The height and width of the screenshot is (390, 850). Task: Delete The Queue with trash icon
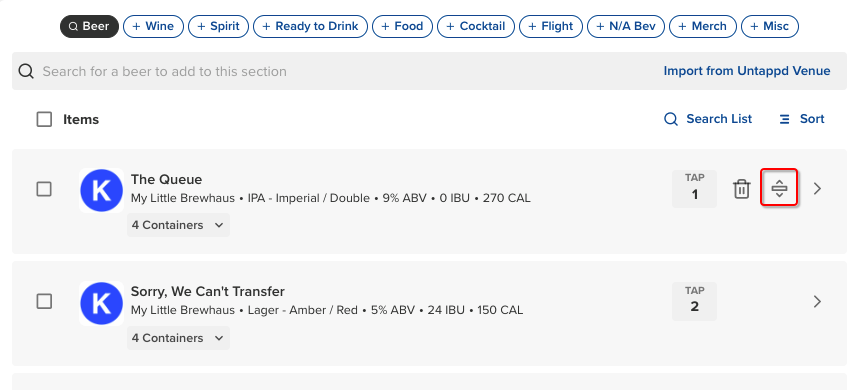tap(742, 189)
